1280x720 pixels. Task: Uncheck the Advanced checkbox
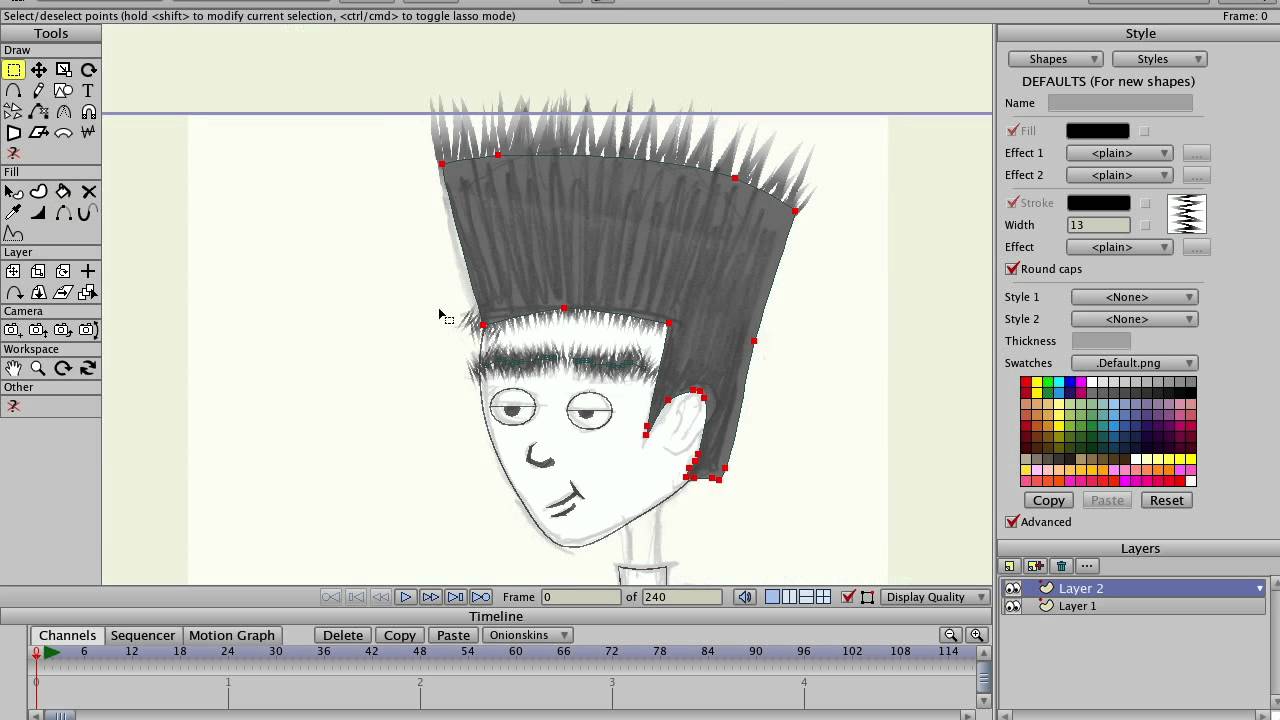[x=1013, y=522]
